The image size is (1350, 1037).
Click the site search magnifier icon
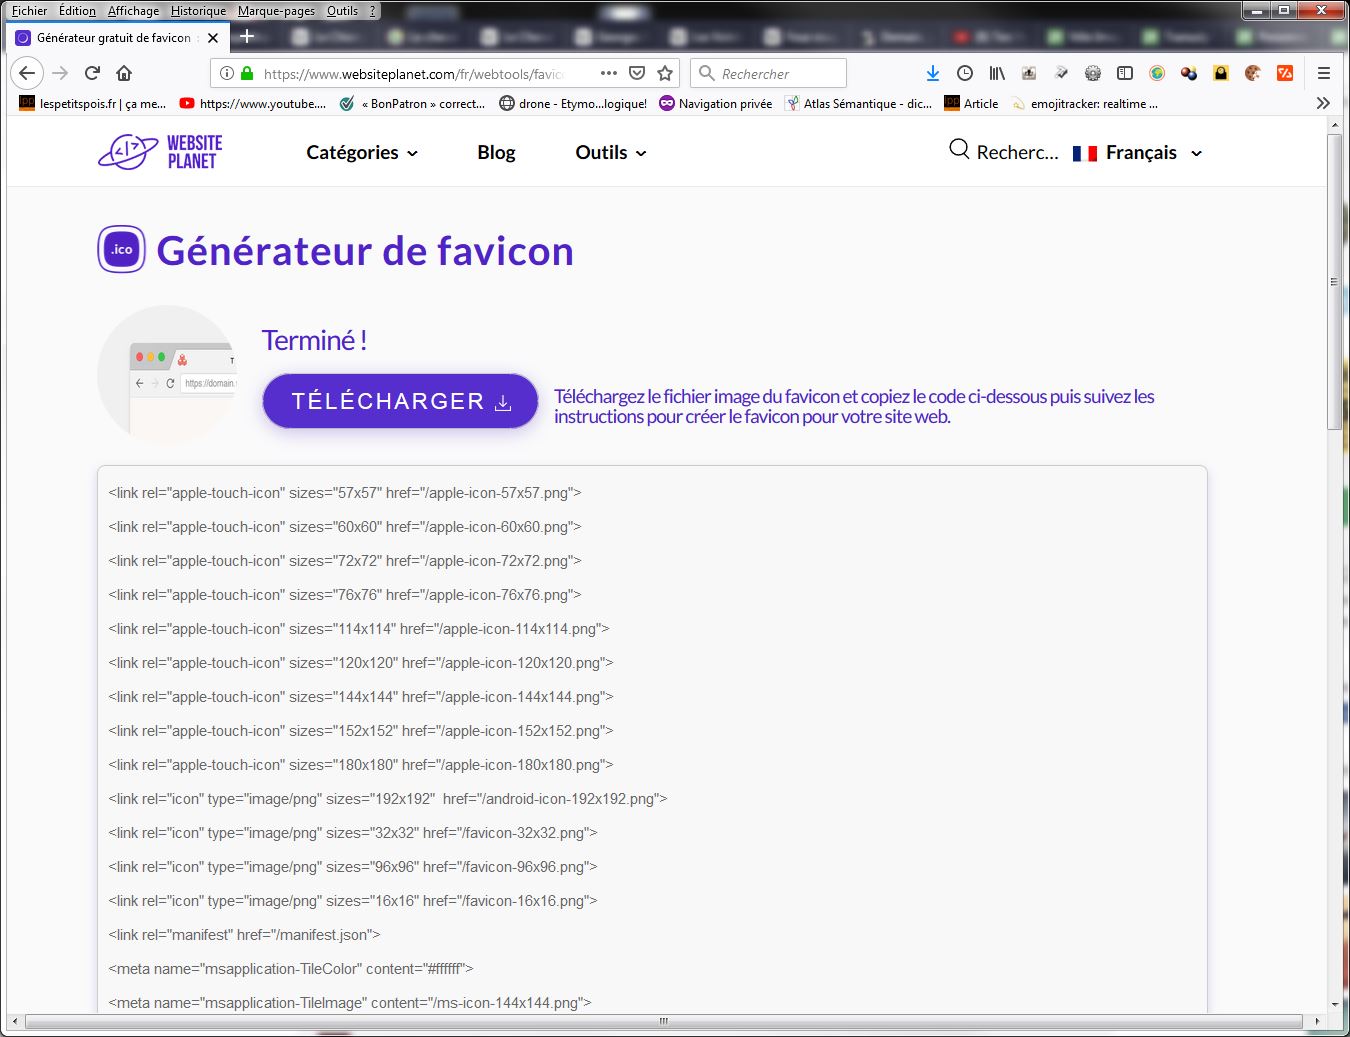[959, 150]
